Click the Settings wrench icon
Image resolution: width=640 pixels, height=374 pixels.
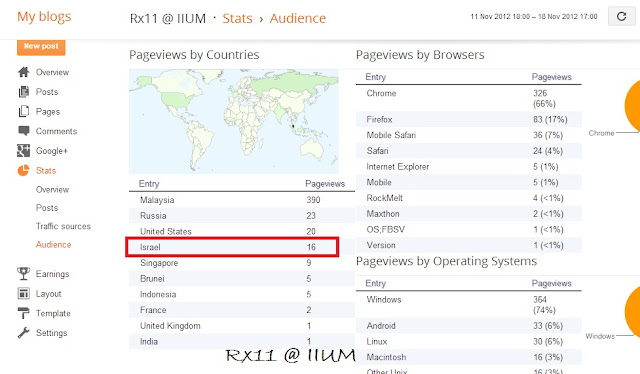pyautogui.click(x=24, y=333)
